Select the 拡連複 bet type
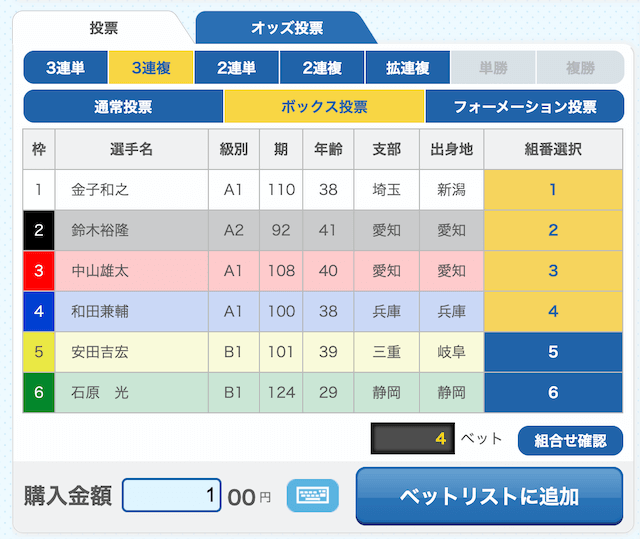 (x=408, y=67)
